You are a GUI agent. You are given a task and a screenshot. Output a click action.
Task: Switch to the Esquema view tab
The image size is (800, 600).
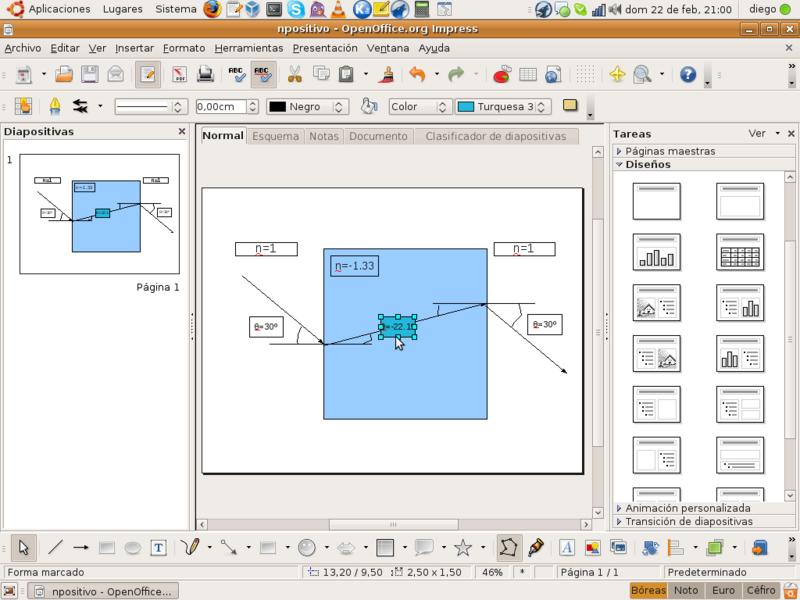pyautogui.click(x=275, y=136)
